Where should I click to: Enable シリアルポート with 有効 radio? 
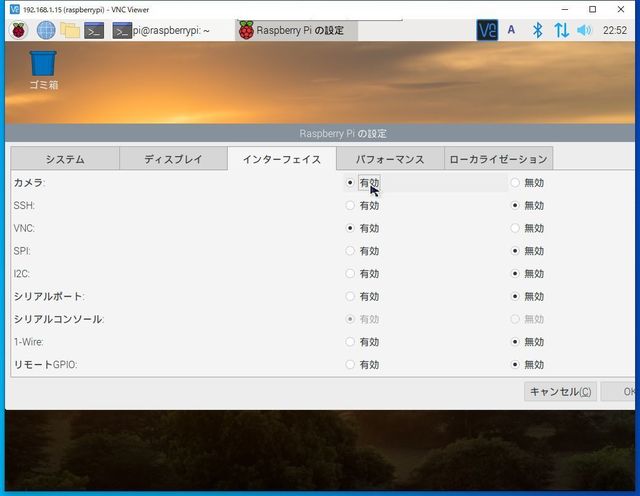pyautogui.click(x=350, y=296)
